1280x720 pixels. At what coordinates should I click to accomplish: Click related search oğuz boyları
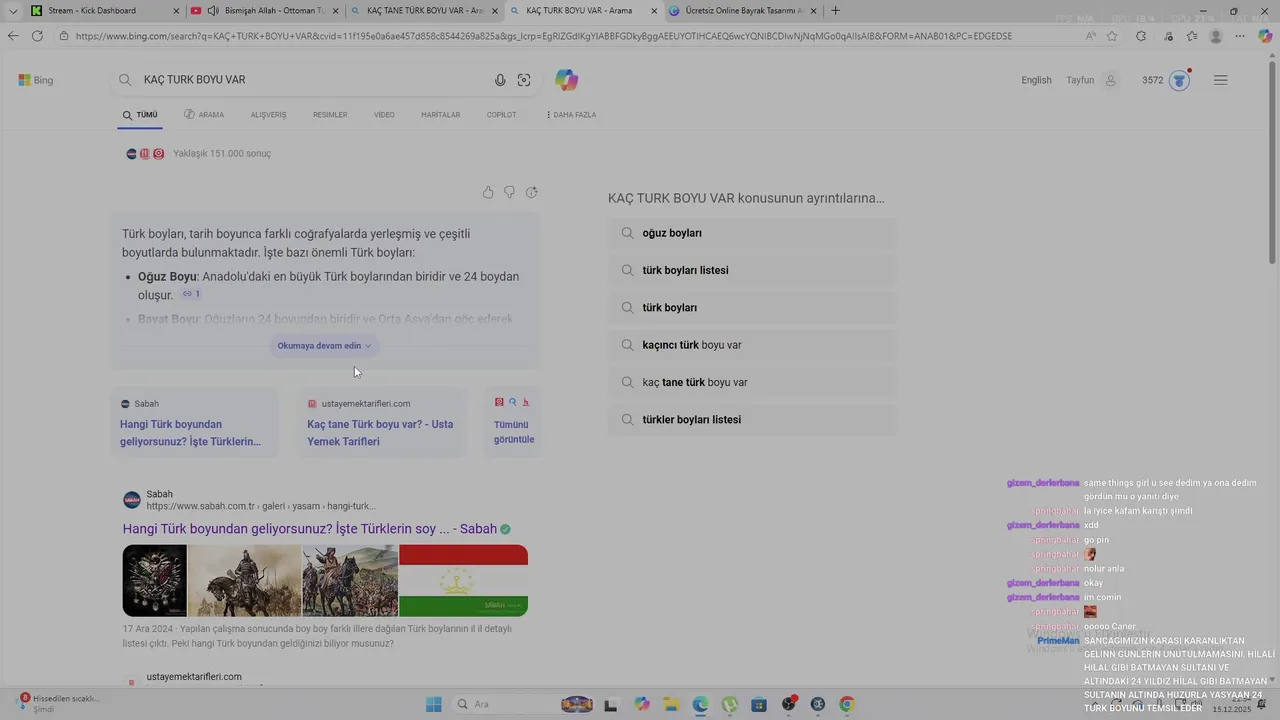752,233
